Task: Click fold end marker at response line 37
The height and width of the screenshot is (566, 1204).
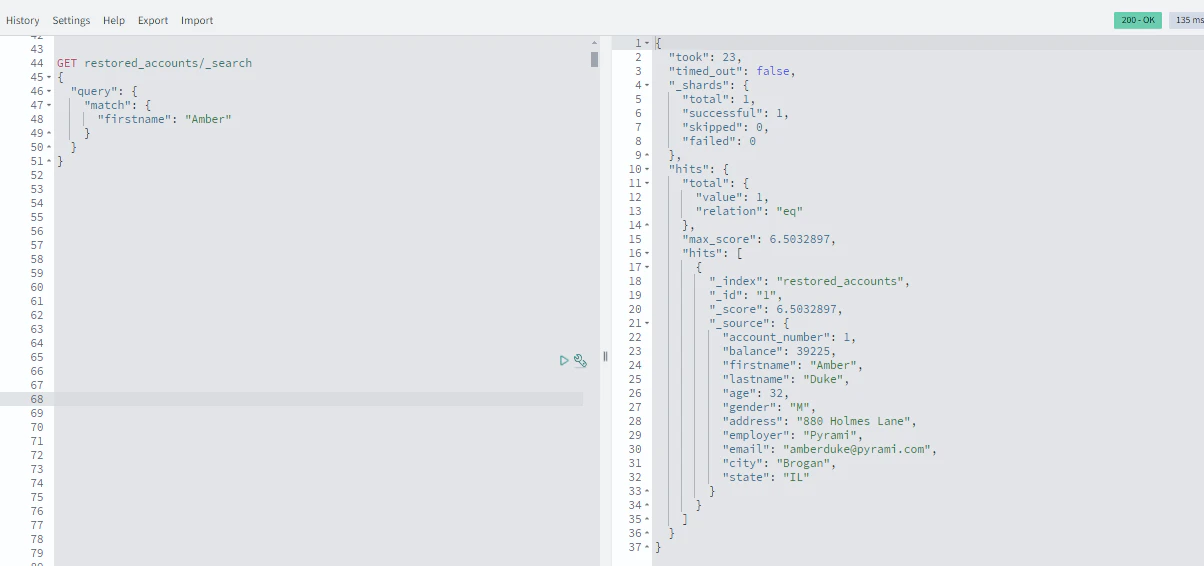Action: (x=647, y=547)
